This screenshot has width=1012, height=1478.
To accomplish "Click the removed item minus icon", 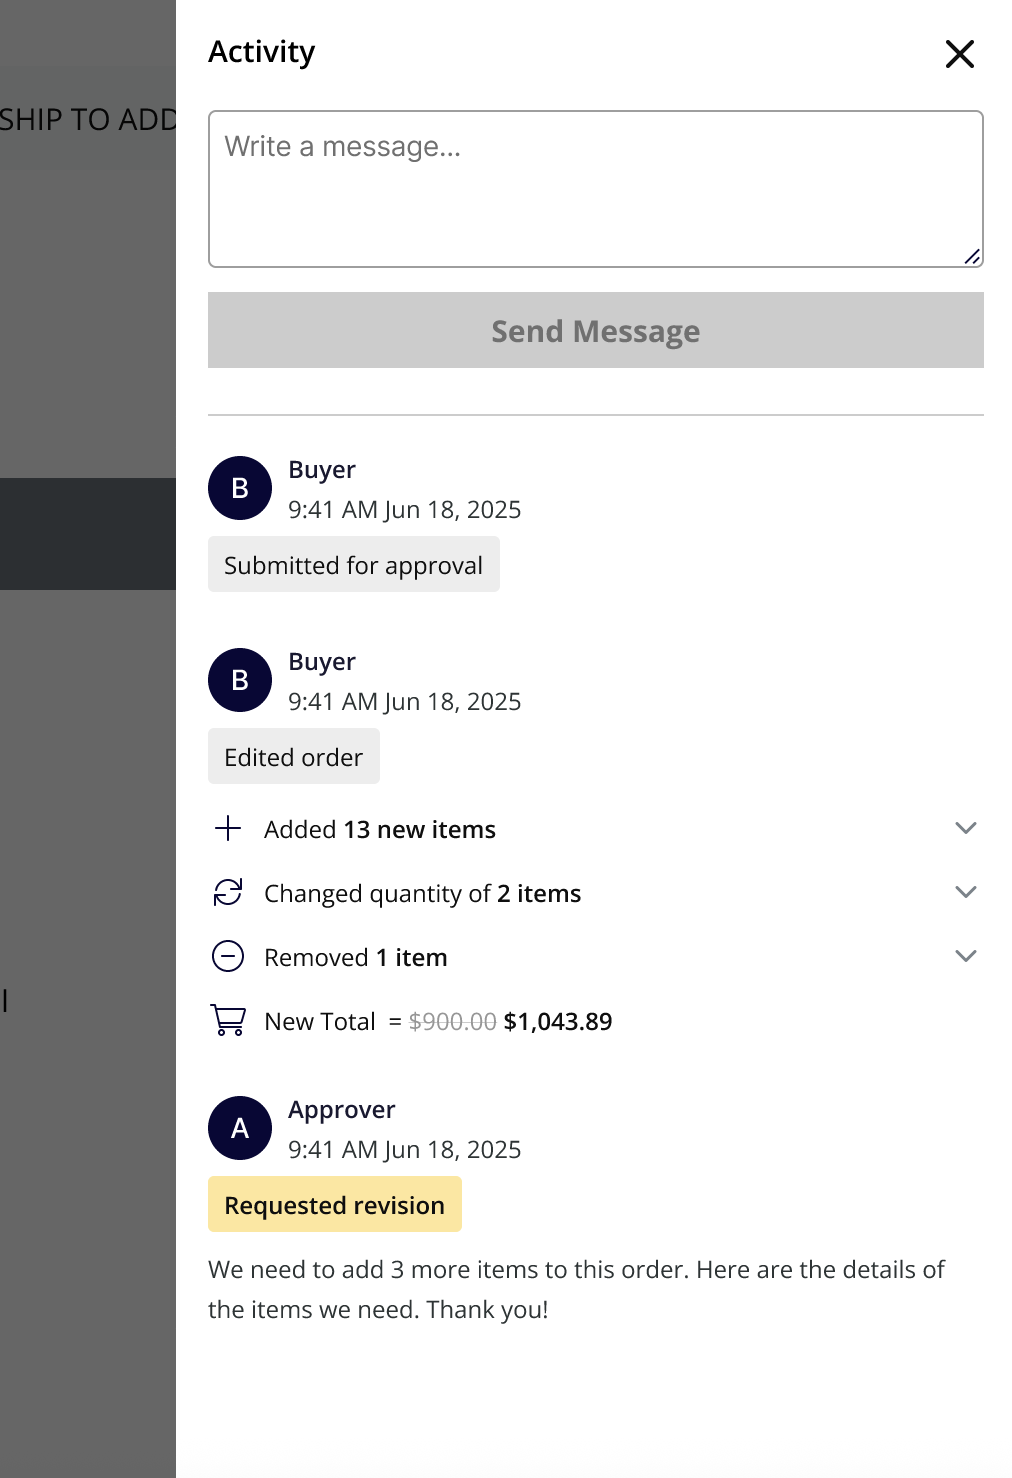I will pos(228,956).
